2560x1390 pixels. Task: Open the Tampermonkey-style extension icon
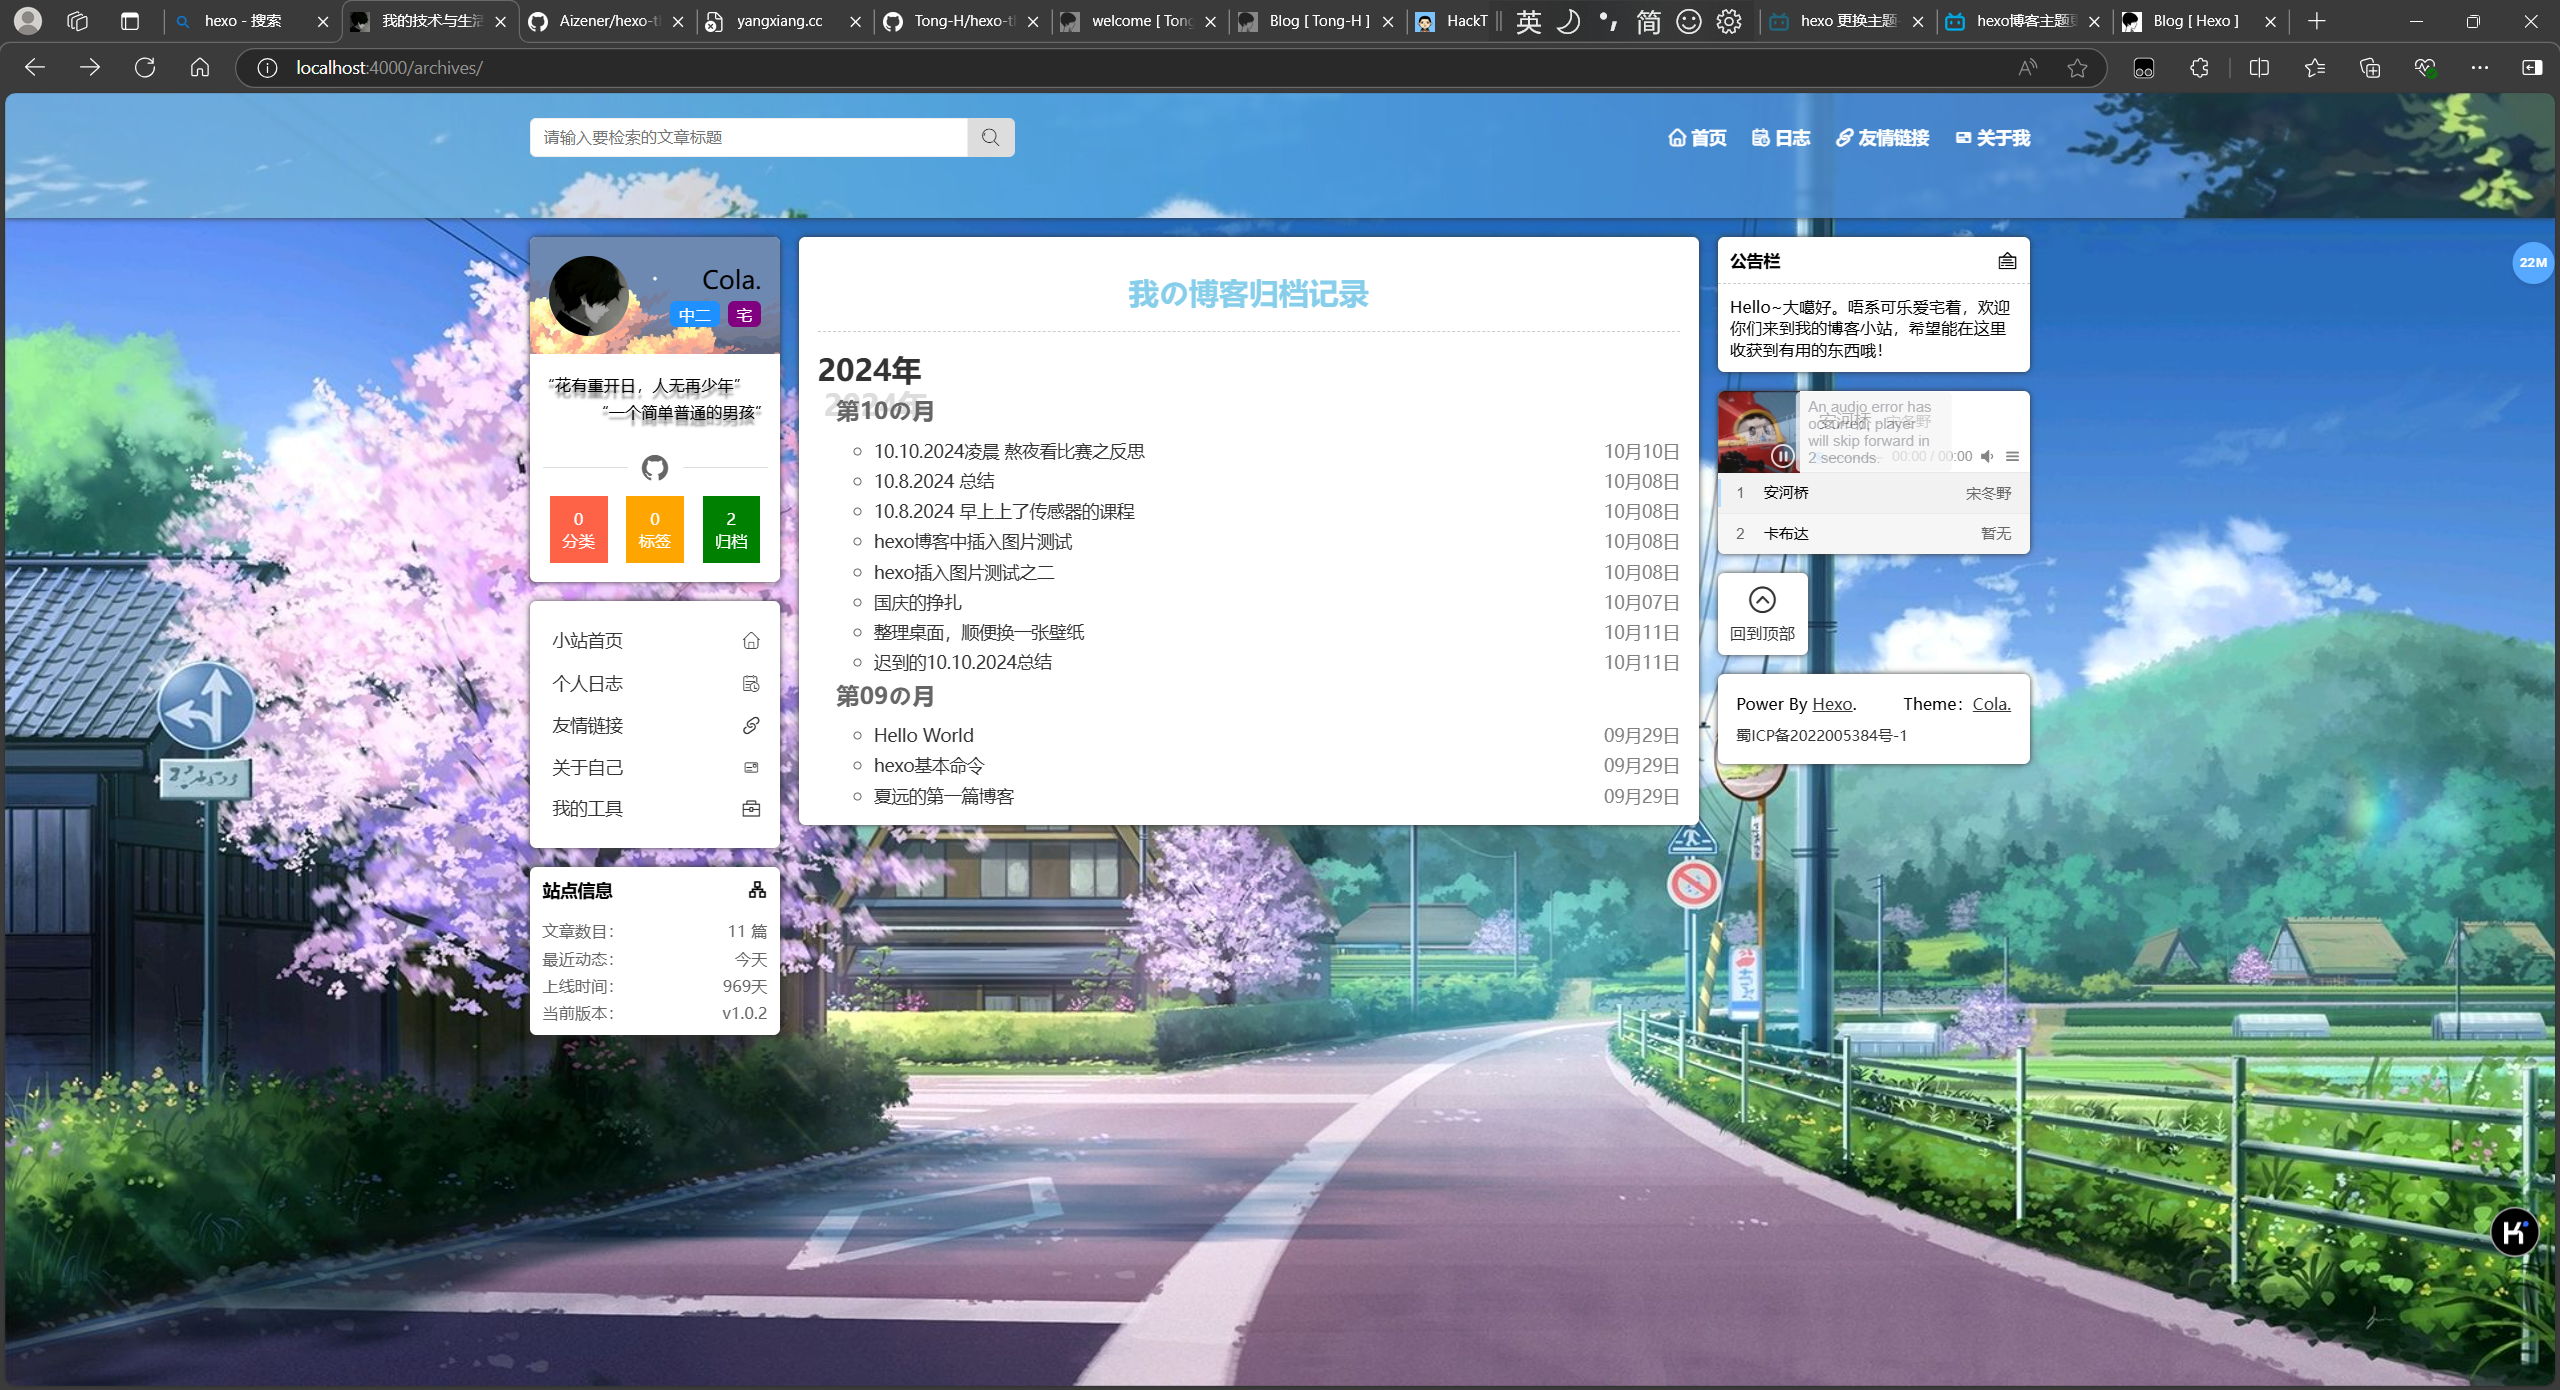(x=2144, y=68)
